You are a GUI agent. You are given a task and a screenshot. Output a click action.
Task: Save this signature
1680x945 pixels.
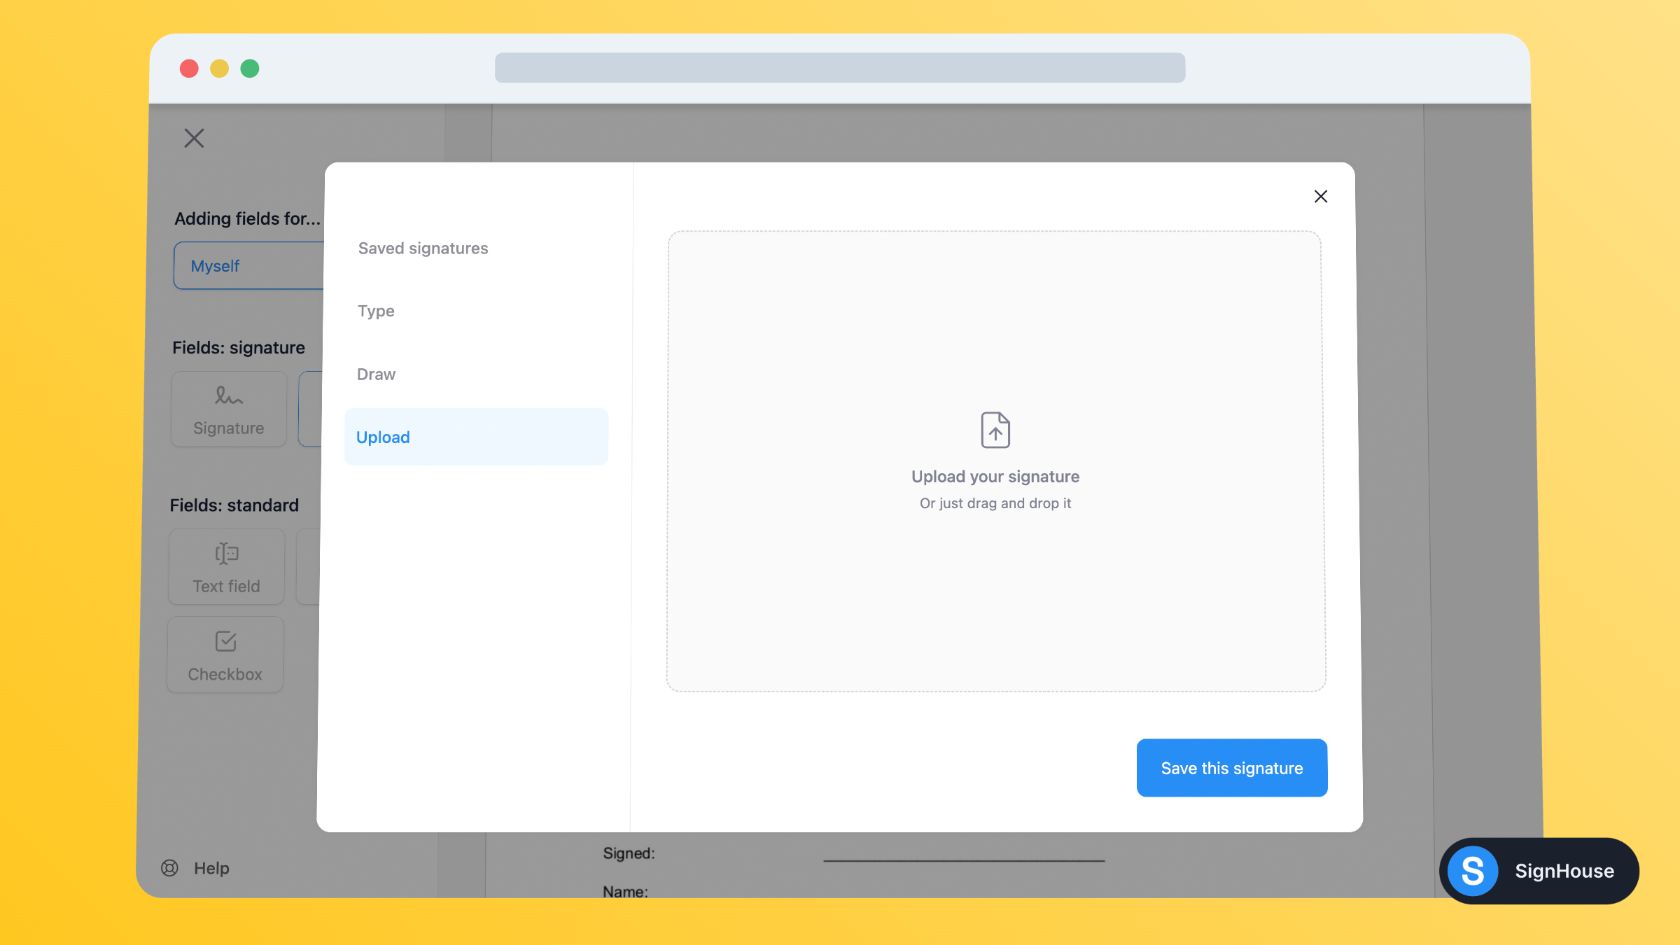click(x=1231, y=767)
